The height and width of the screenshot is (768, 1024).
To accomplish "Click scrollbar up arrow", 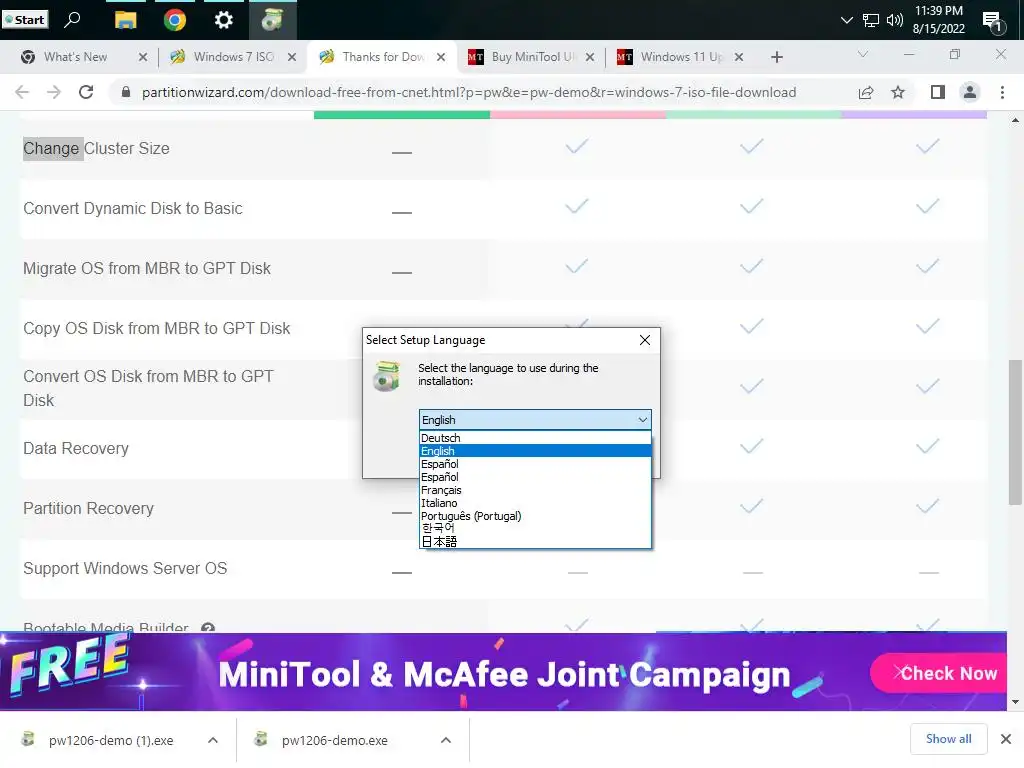I will [1015, 120].
